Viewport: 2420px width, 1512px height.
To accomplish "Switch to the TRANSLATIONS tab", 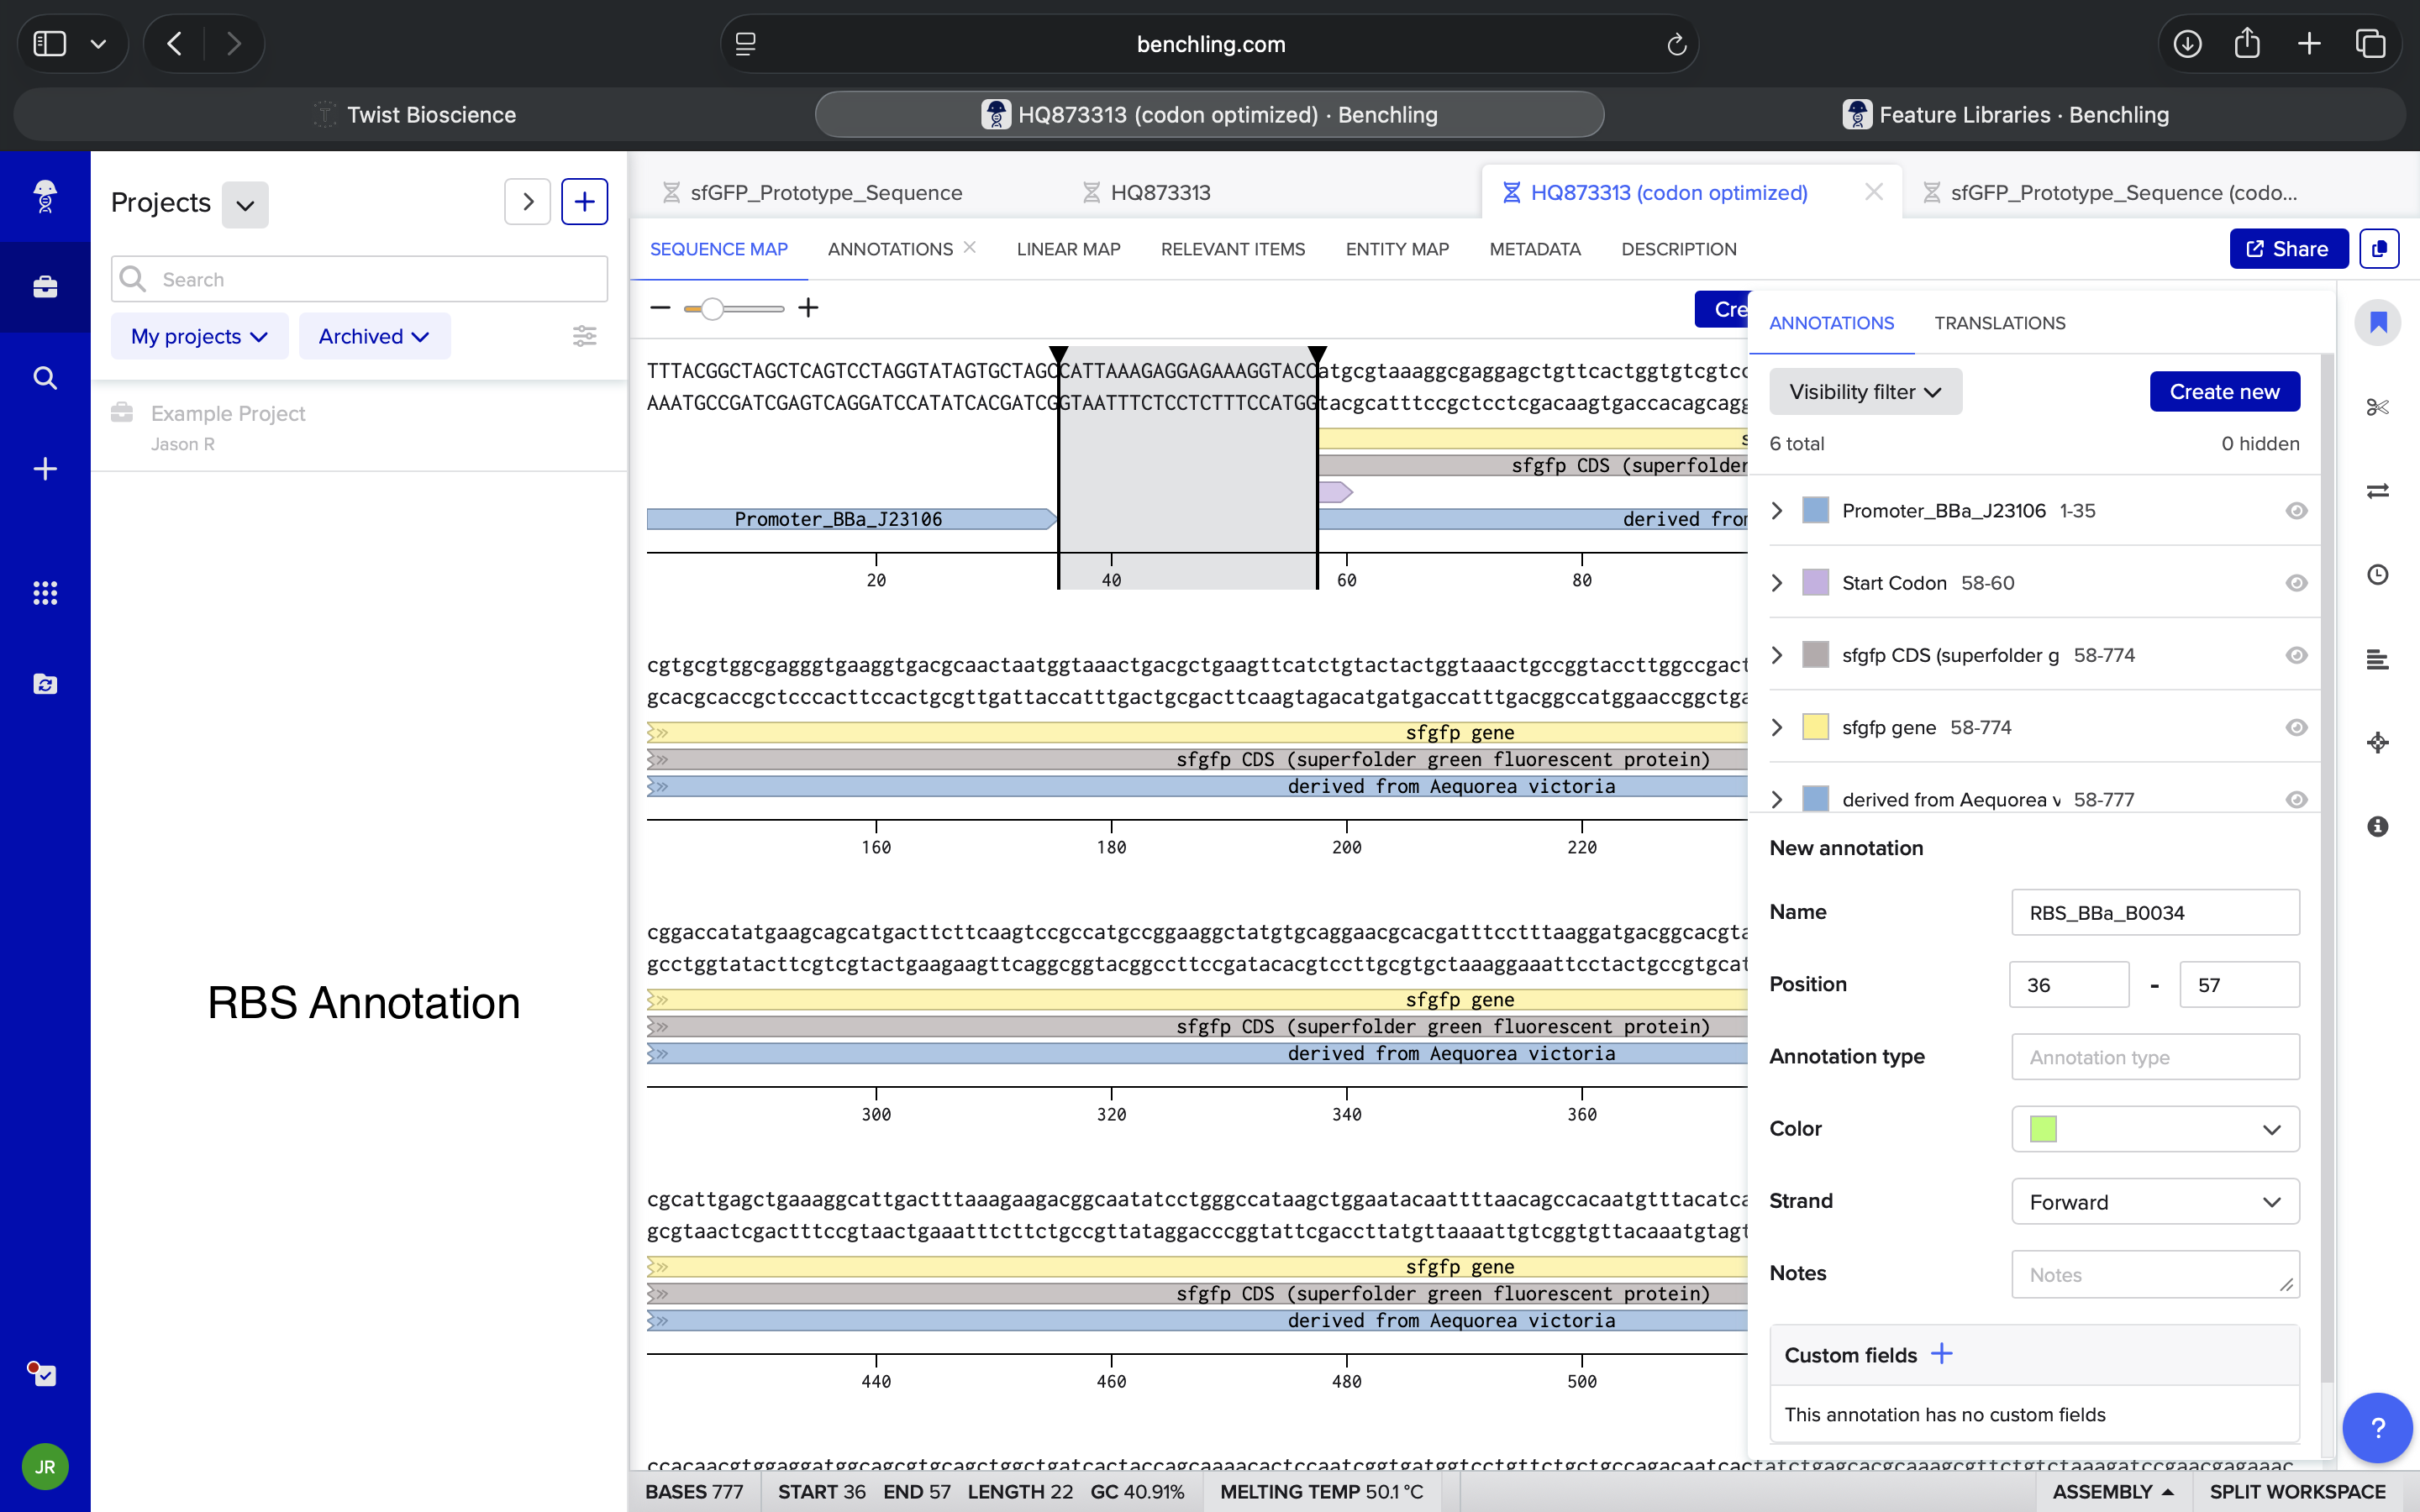I will [1999, 323].
